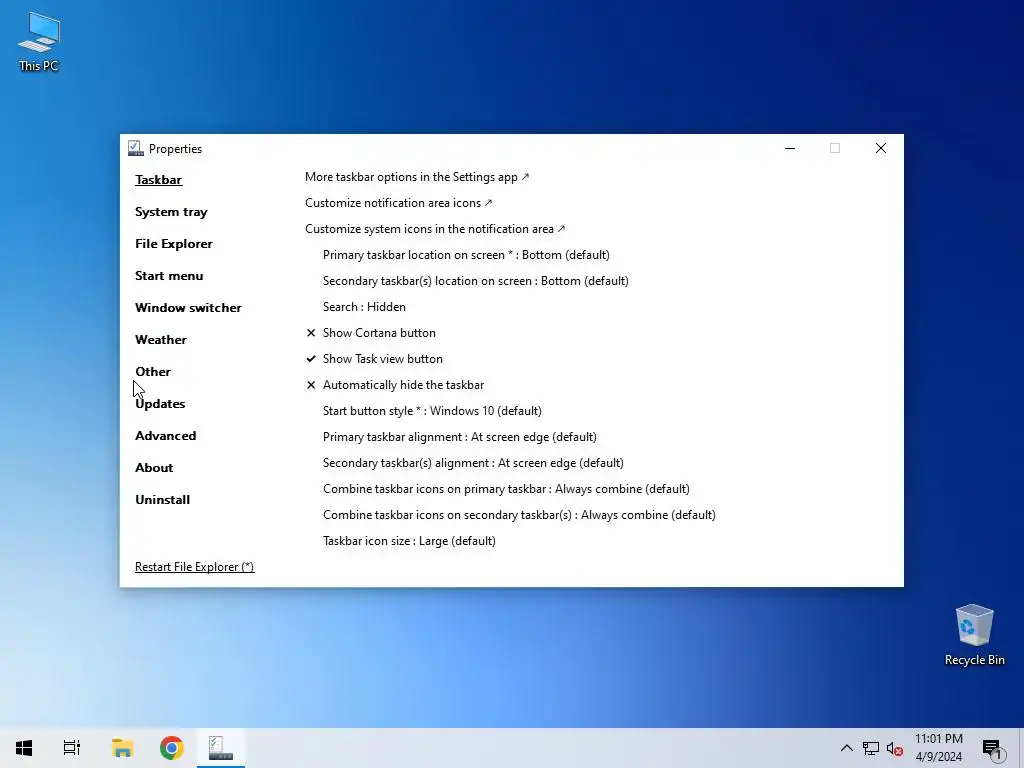1024x768 pixels.
Task: Open the Advanced section
Action: click(165, 436)
